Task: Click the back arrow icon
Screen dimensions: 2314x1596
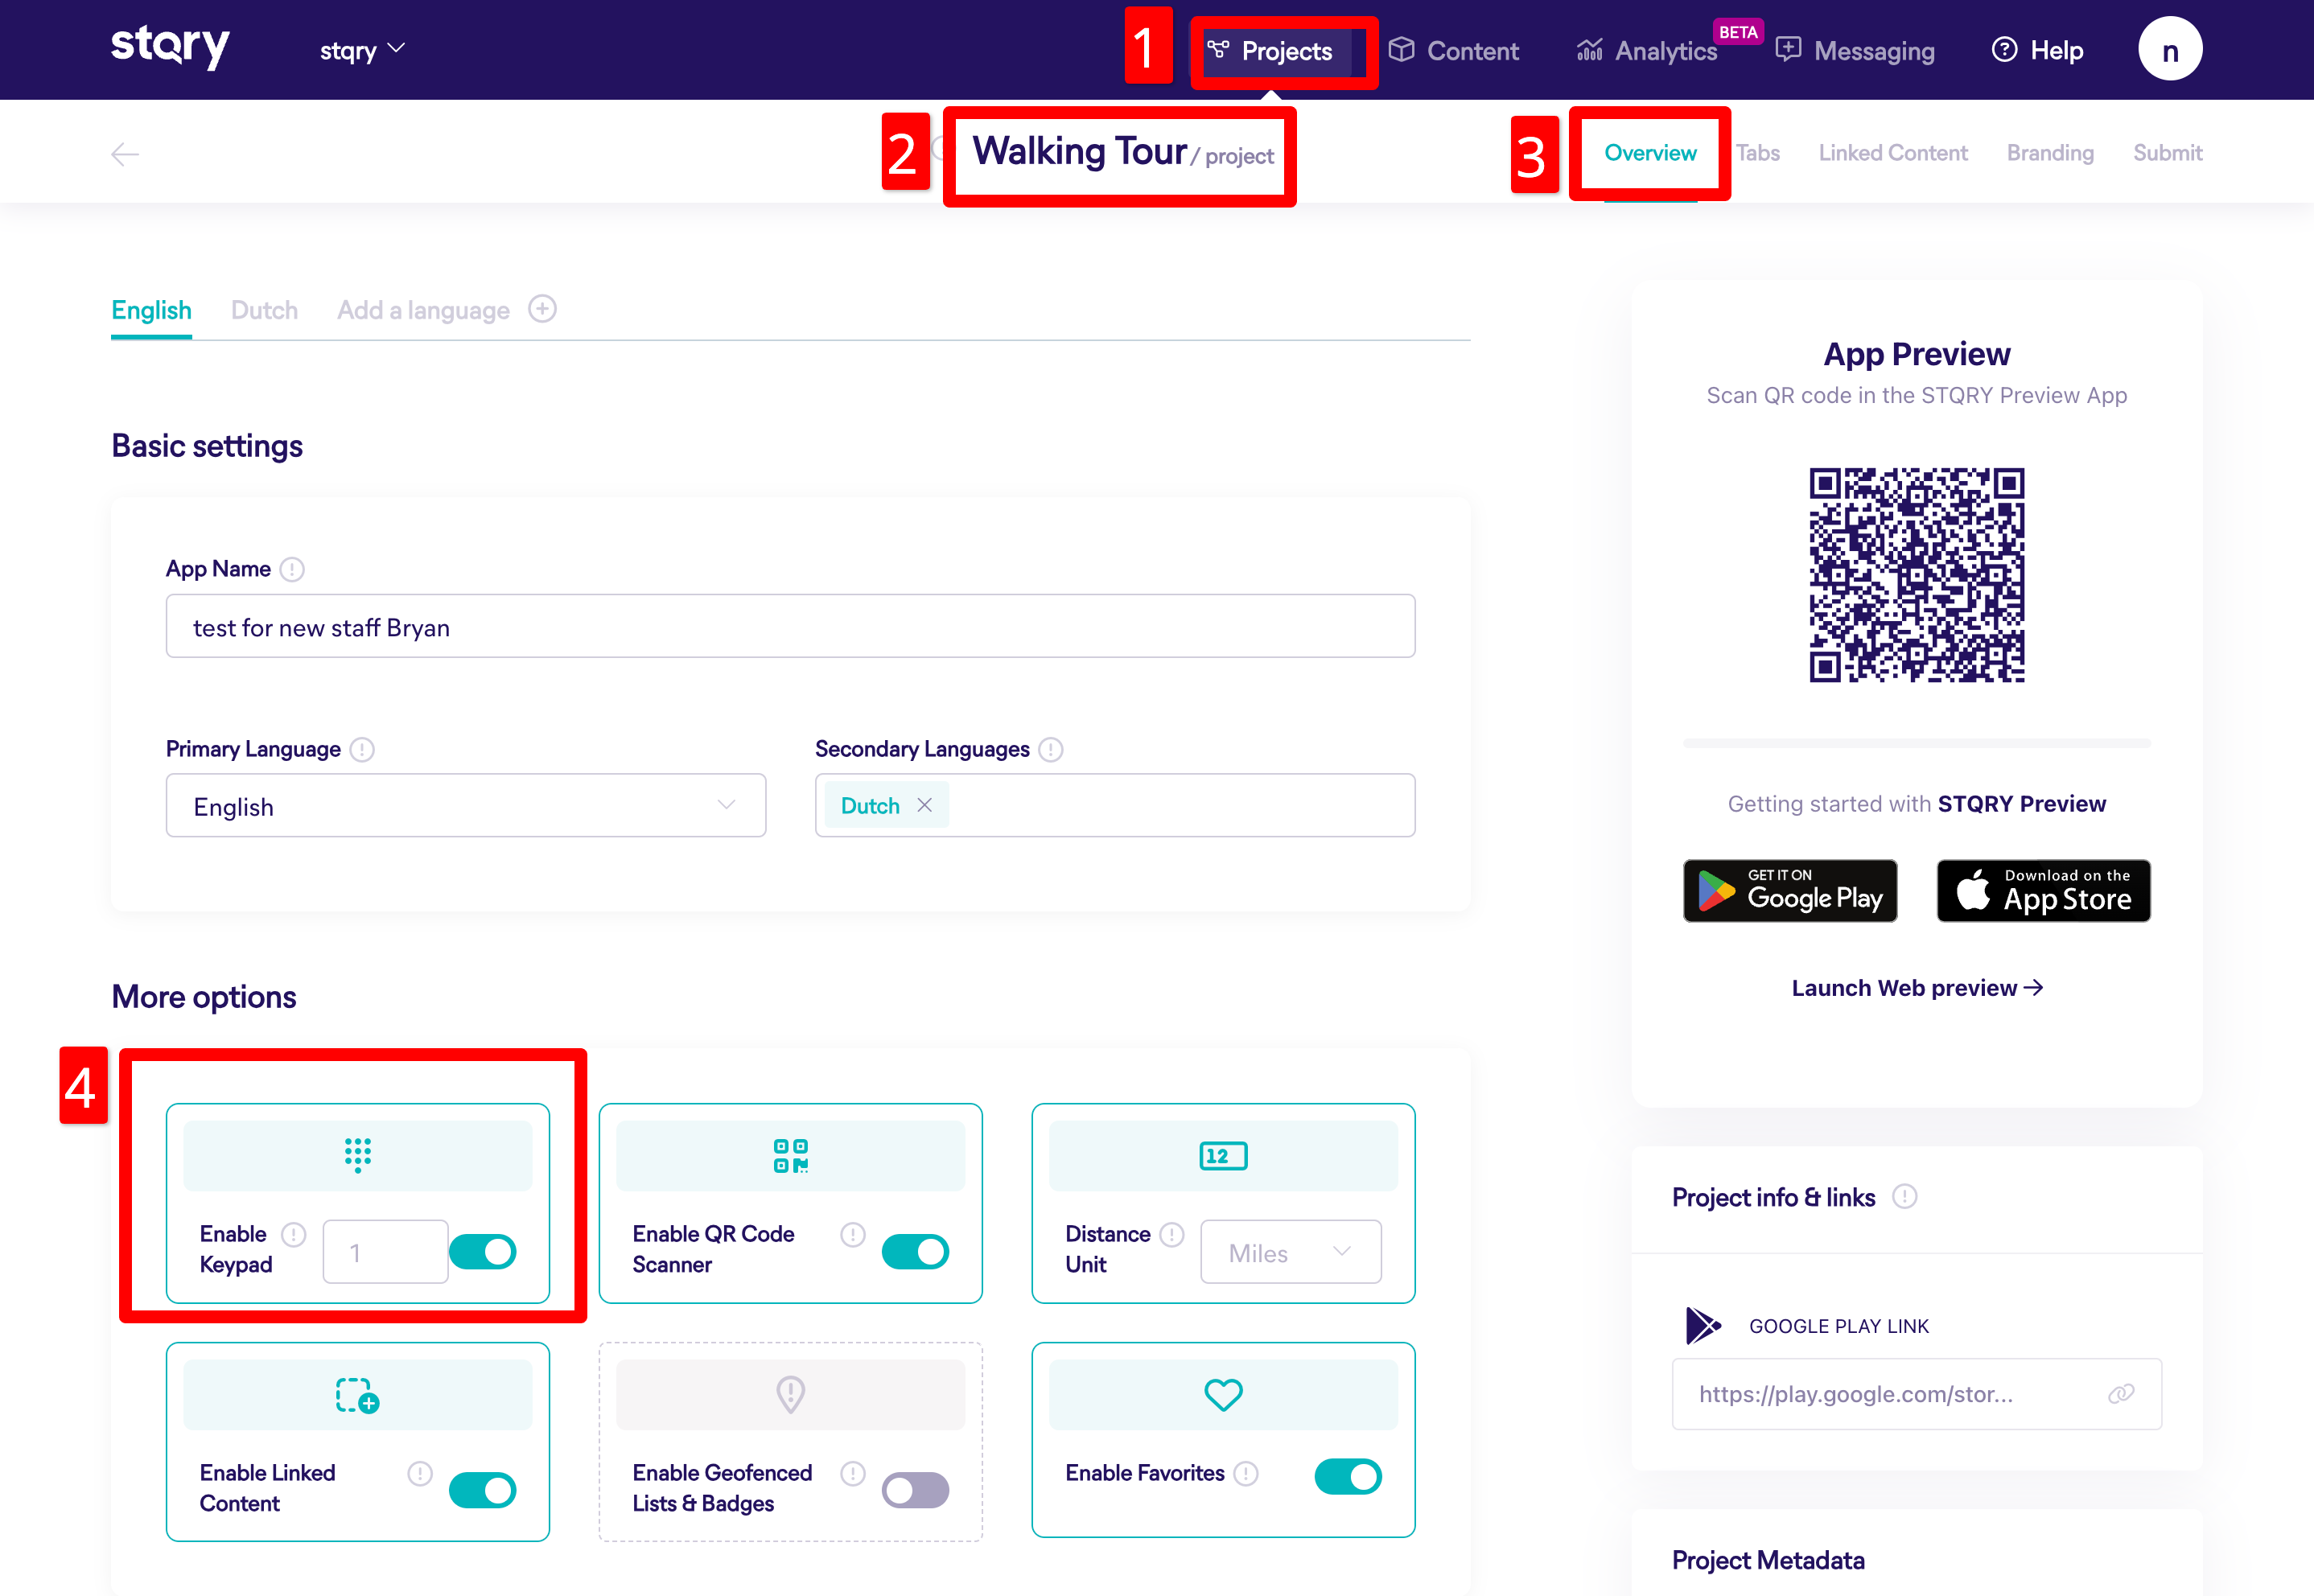Action: pyautogui.click(x=124, y=154)
